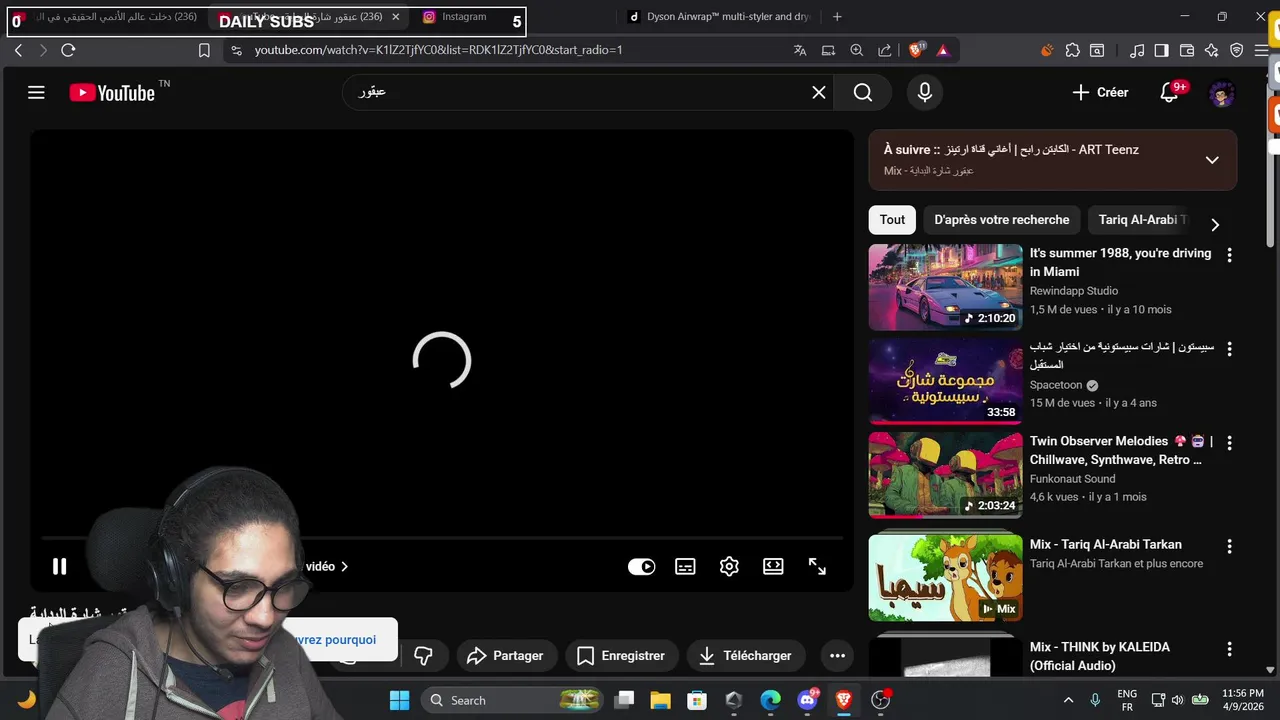
Task: Select the D'après votre recherche chip
Action: (x=1001, y=220)
